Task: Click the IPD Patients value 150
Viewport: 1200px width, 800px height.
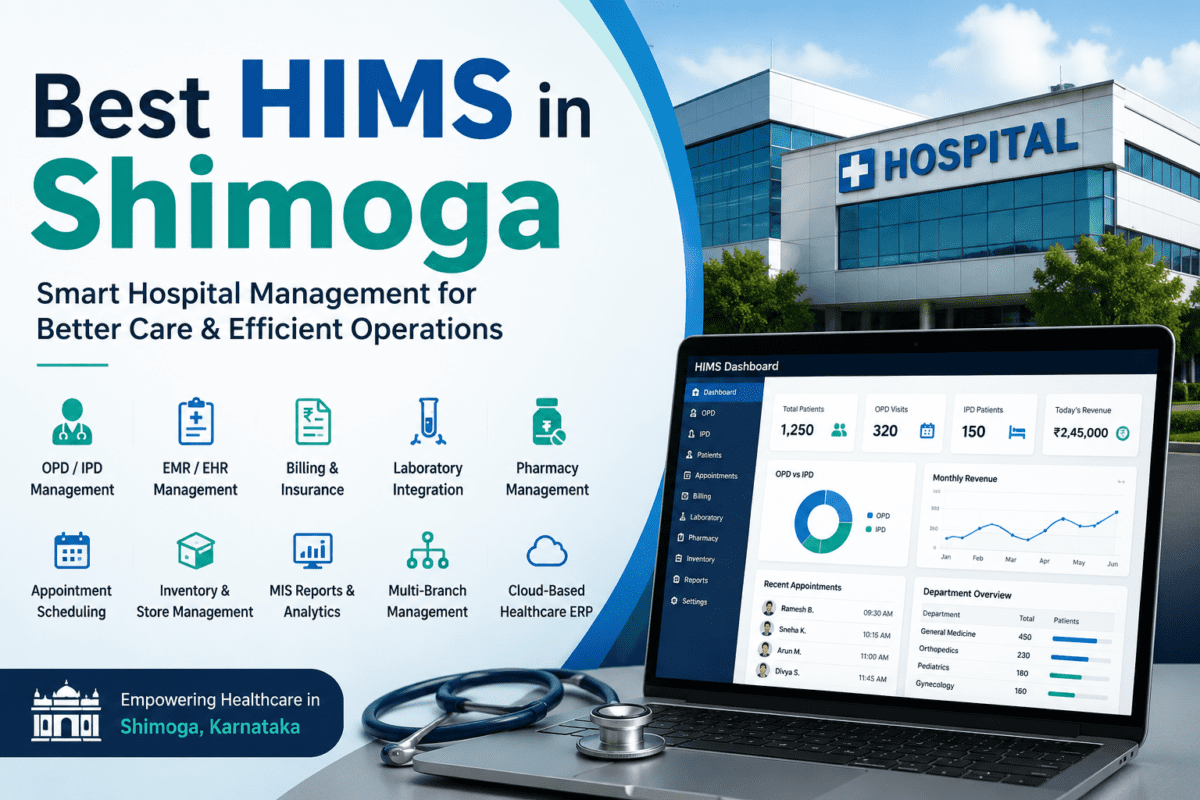Action: coord(973,432)
